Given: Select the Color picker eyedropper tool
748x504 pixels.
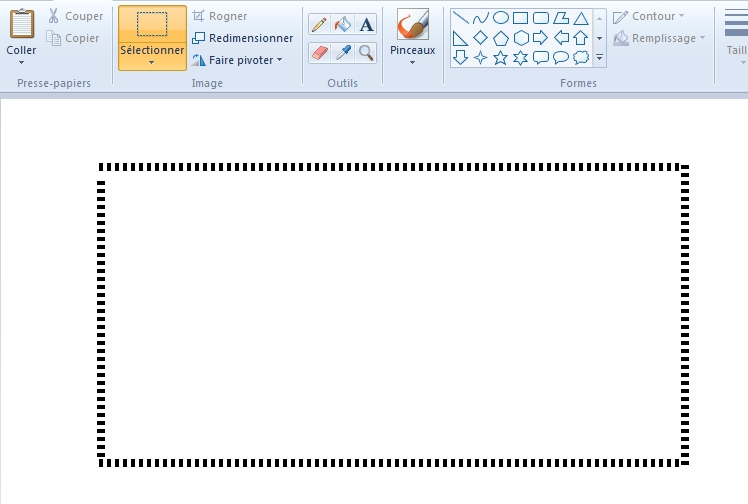Looking at the screenshot, I should pos(343,52).
